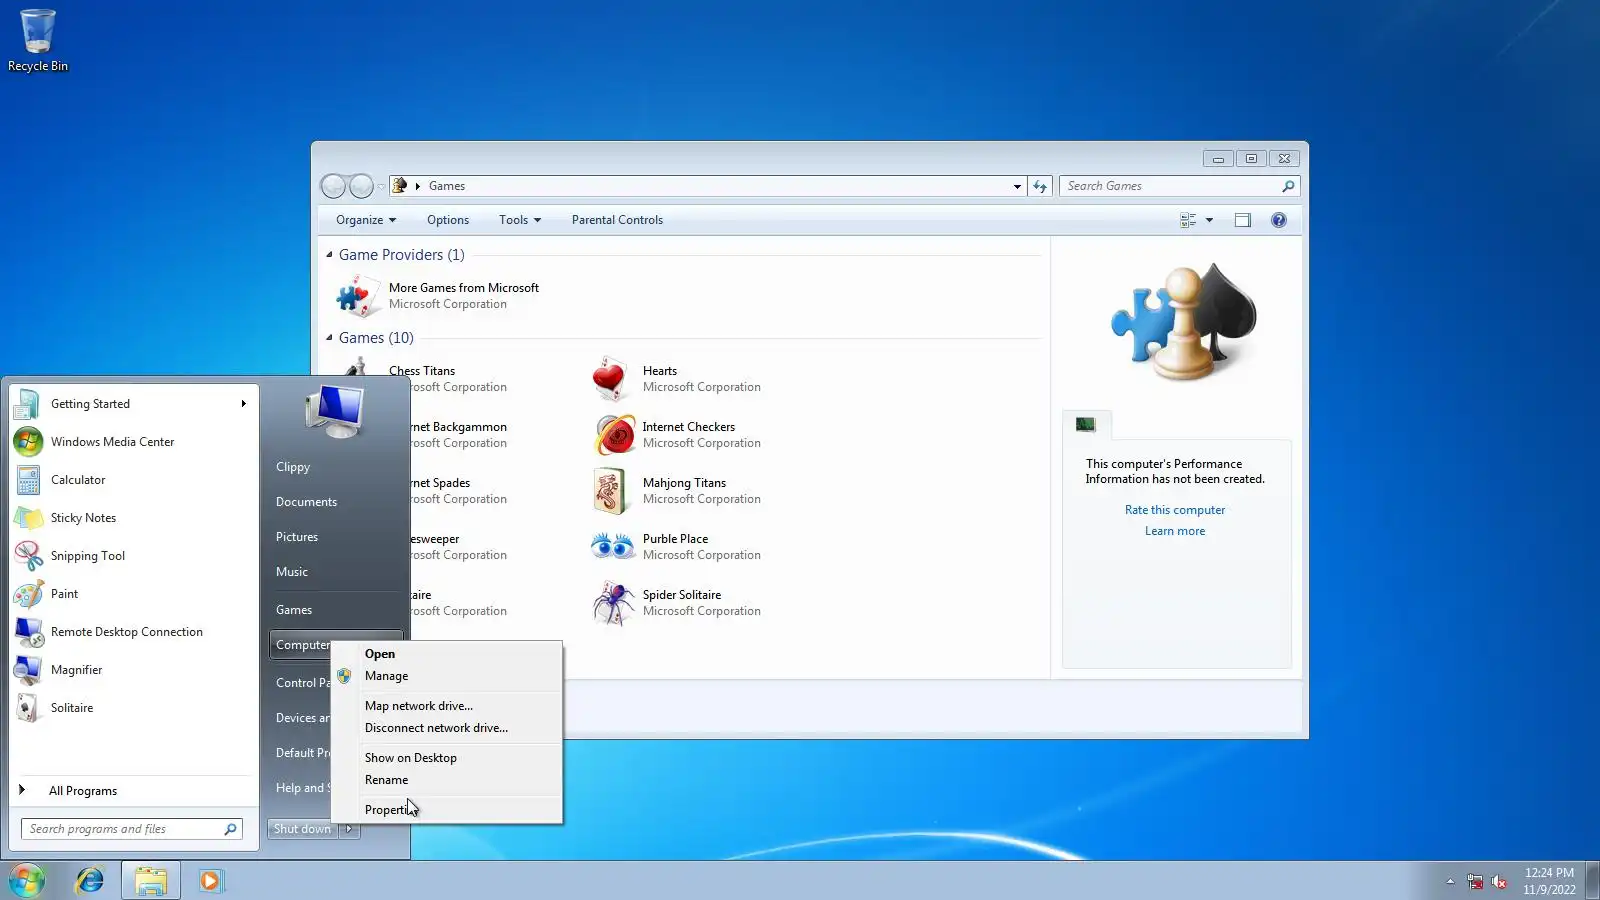Select the Purble Place game icon
1600x900 pixels.
pyautogui.click(x=612, y=547)
